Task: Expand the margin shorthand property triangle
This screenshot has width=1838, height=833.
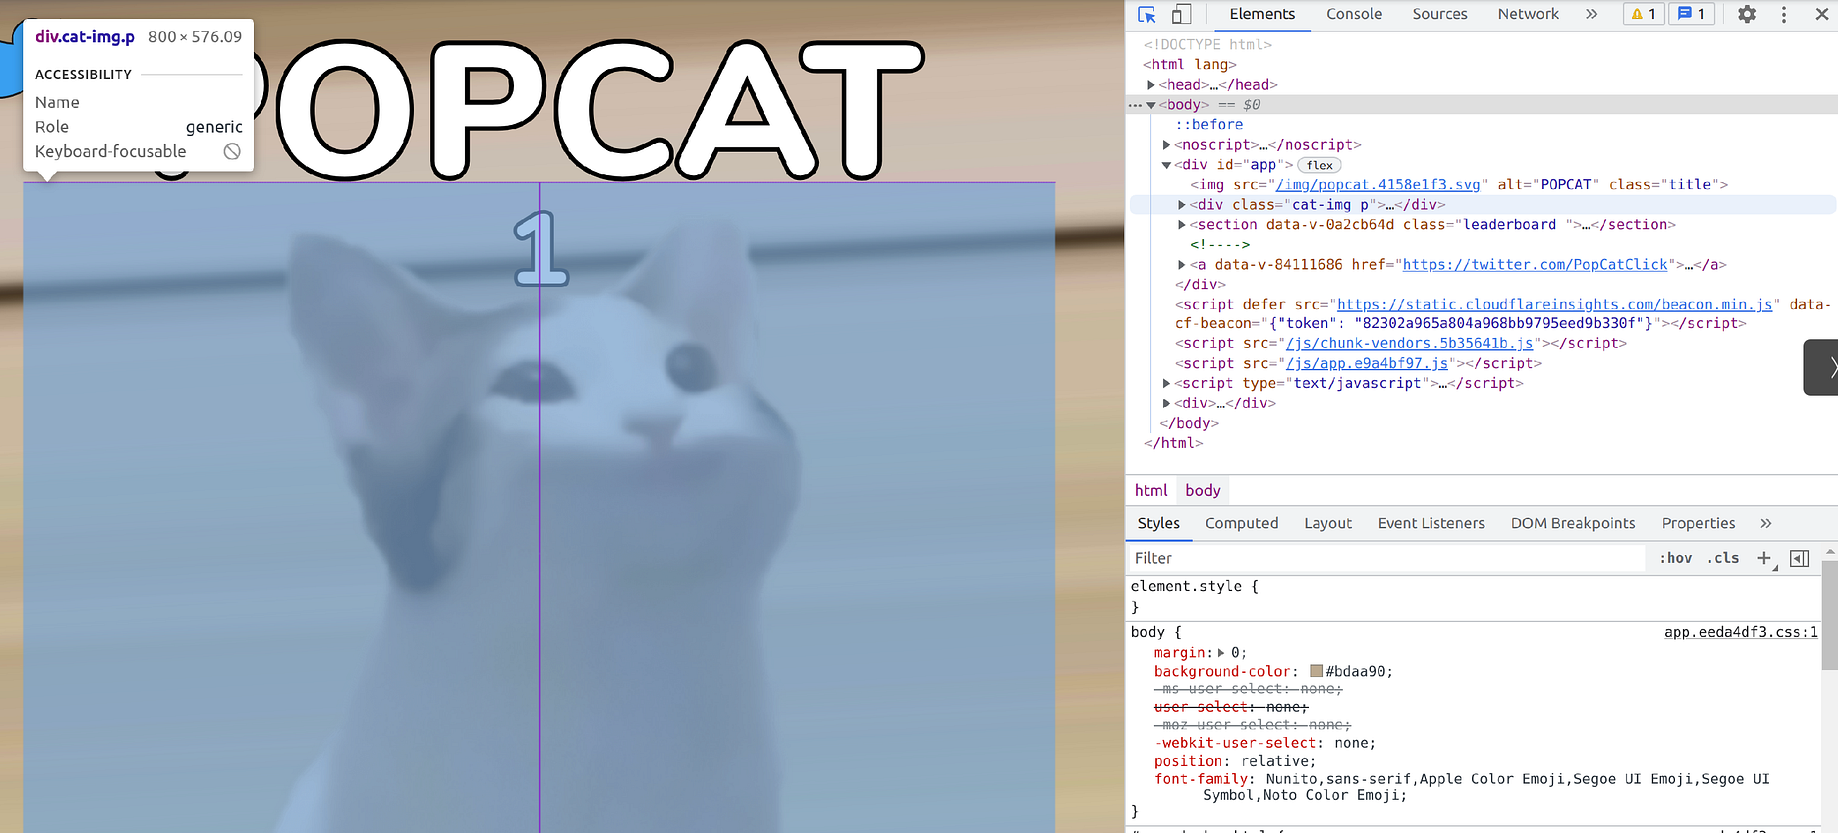Action: point(1221,653)
